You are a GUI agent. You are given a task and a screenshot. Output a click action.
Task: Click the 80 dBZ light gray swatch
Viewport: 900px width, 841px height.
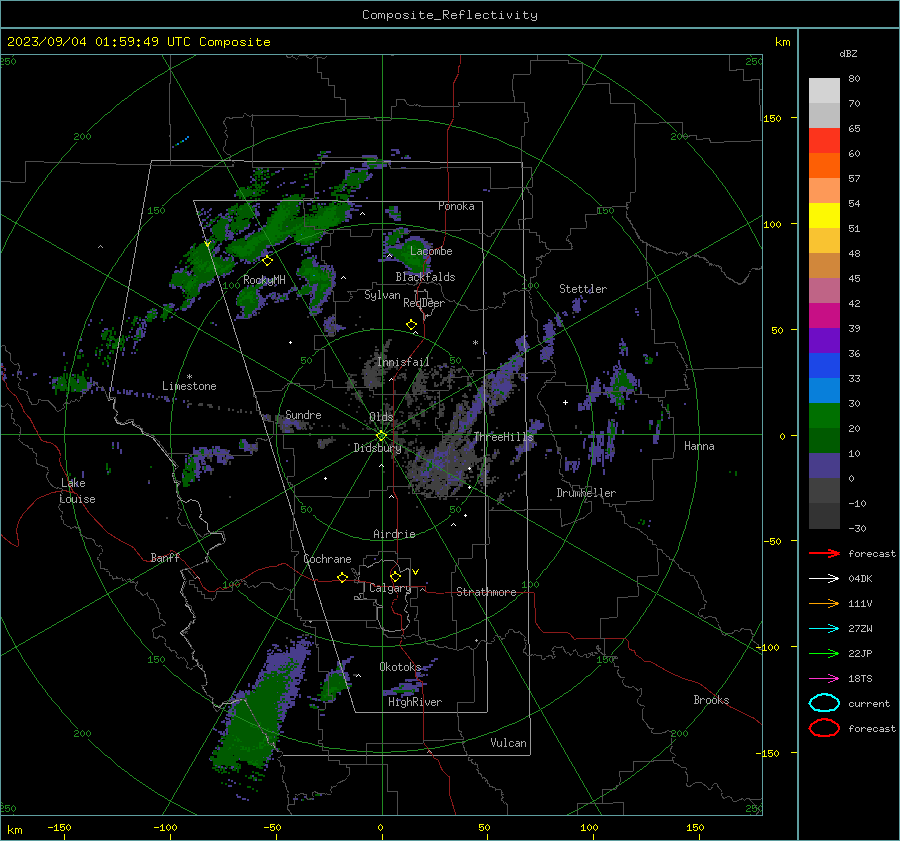click(824, 90)
